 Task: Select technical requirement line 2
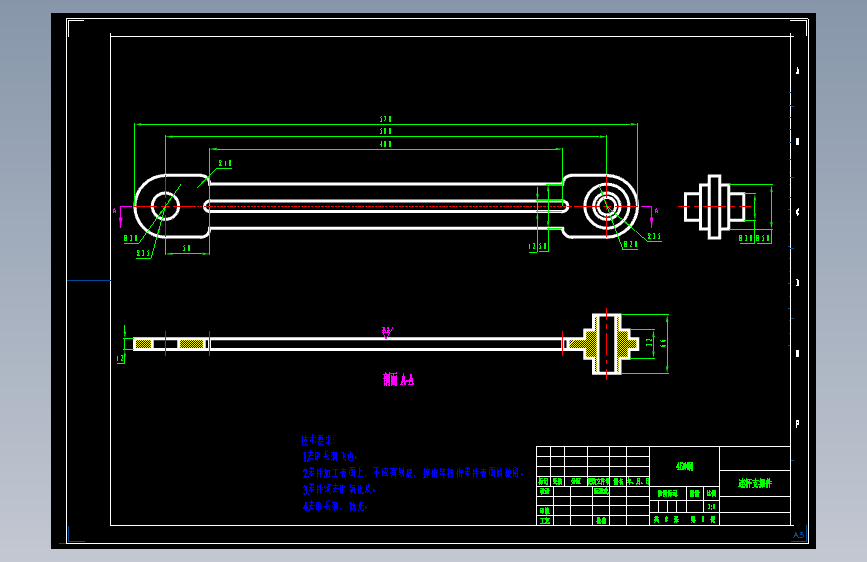(412, 473)
